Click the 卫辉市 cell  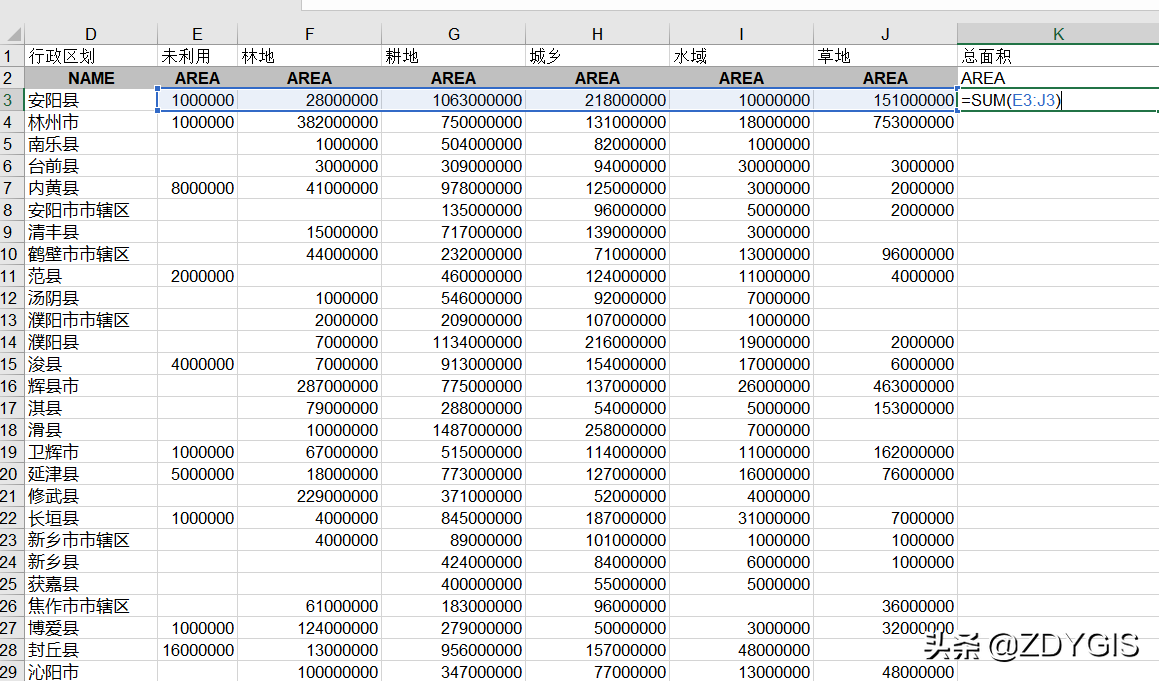pos(91,453)
